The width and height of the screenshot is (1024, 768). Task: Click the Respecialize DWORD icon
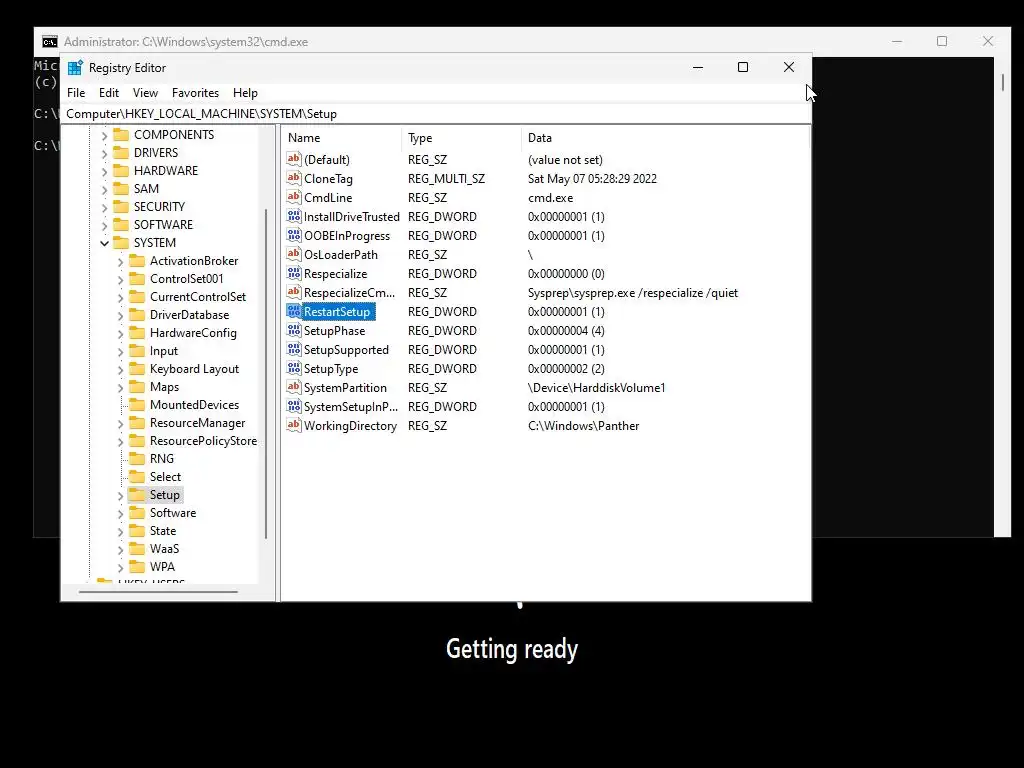point(294,273)
